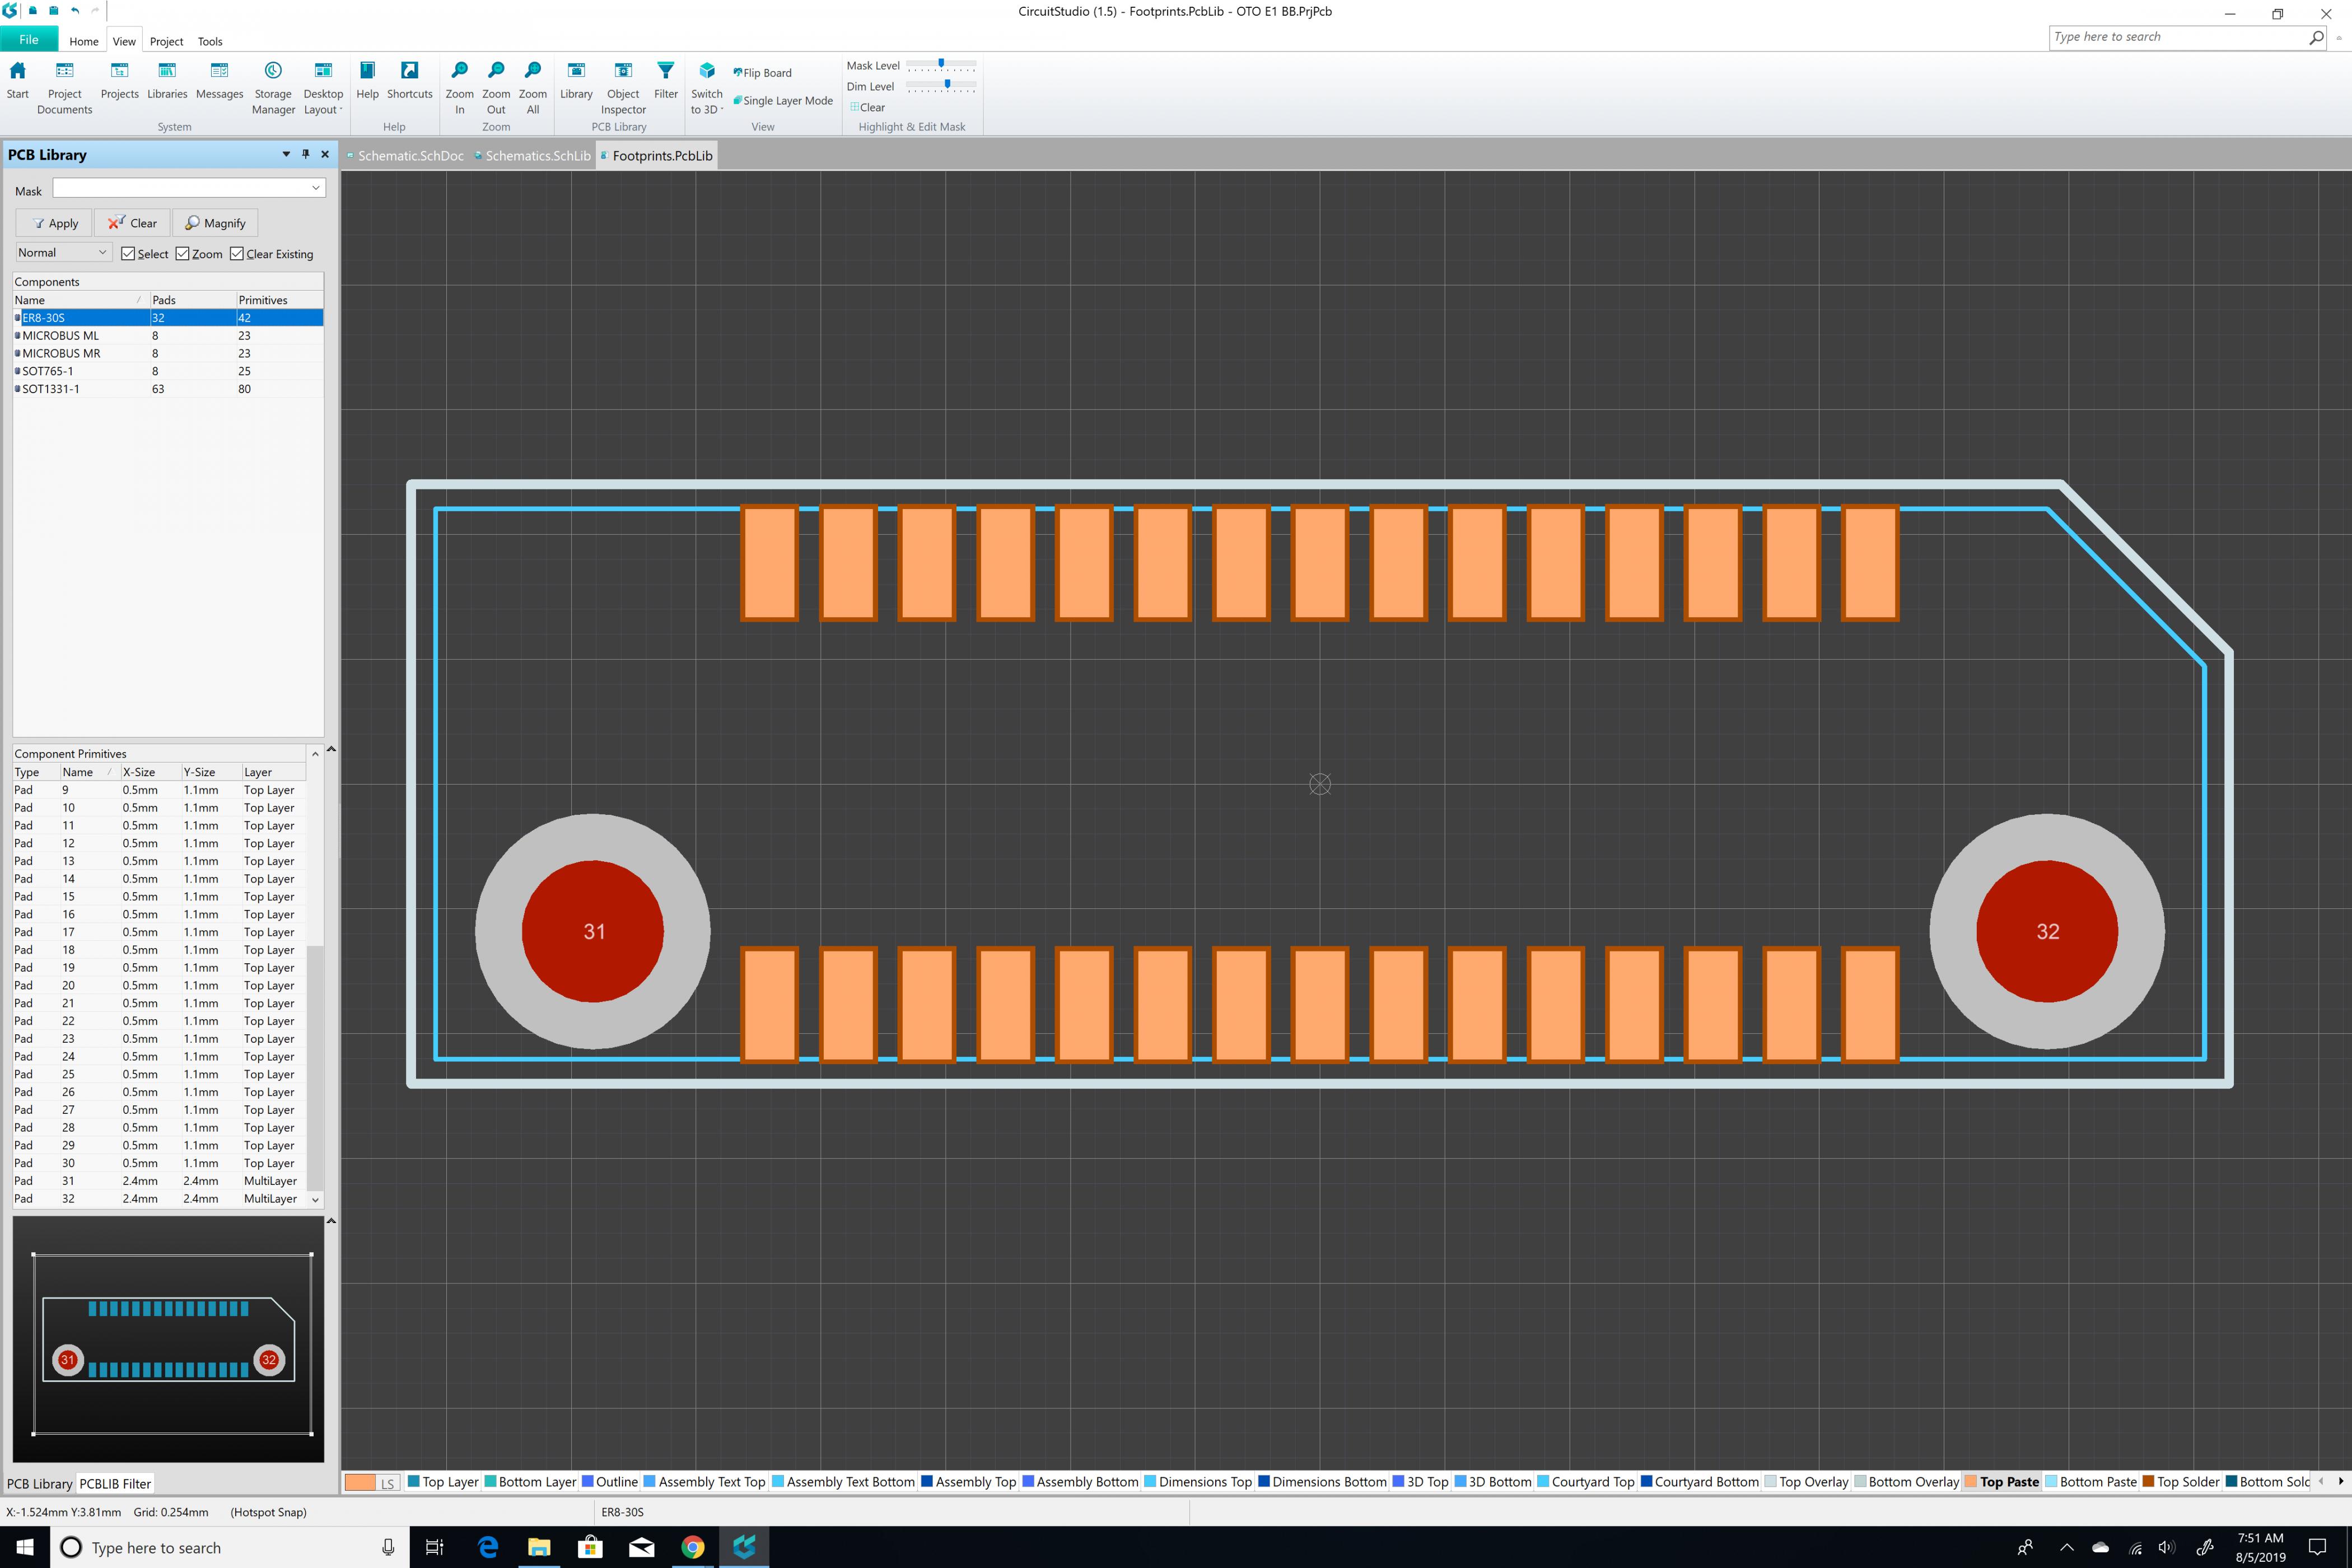2352x1568 pixels.
Task: Select the Top Overlay layer
Action: 1806,1482
